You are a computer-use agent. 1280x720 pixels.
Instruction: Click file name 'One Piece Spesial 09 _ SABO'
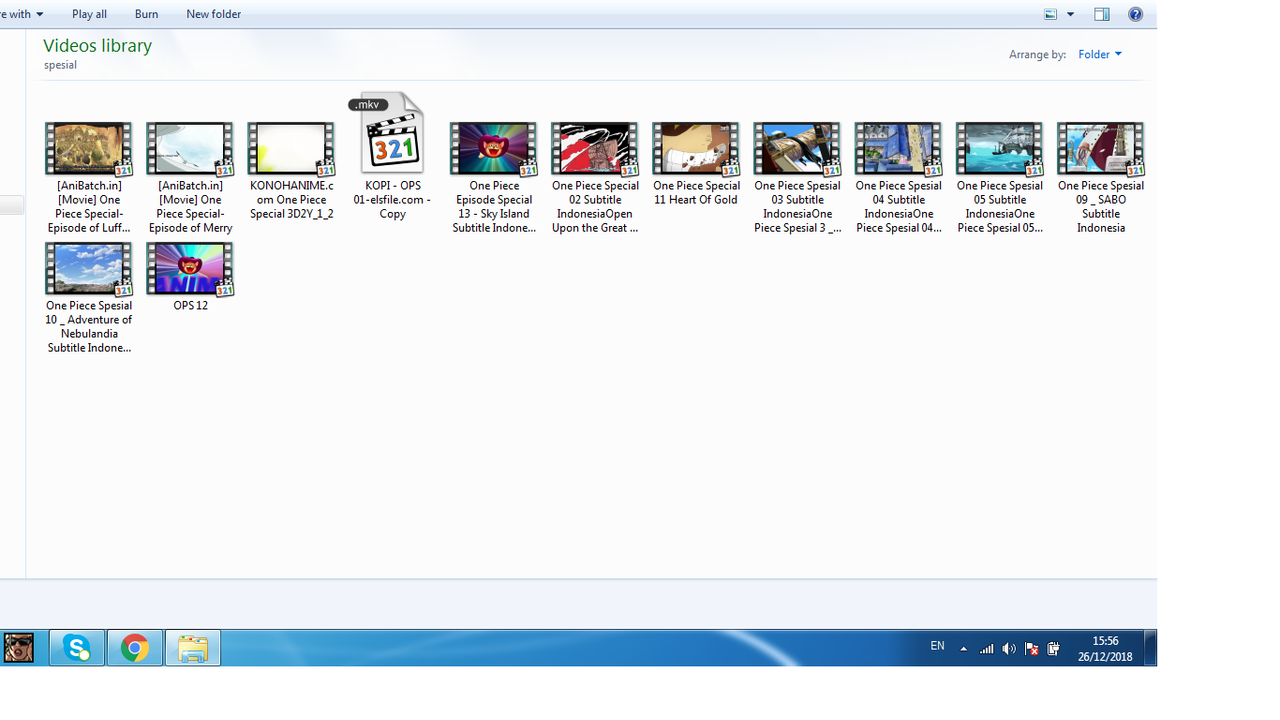point(1100,207)
